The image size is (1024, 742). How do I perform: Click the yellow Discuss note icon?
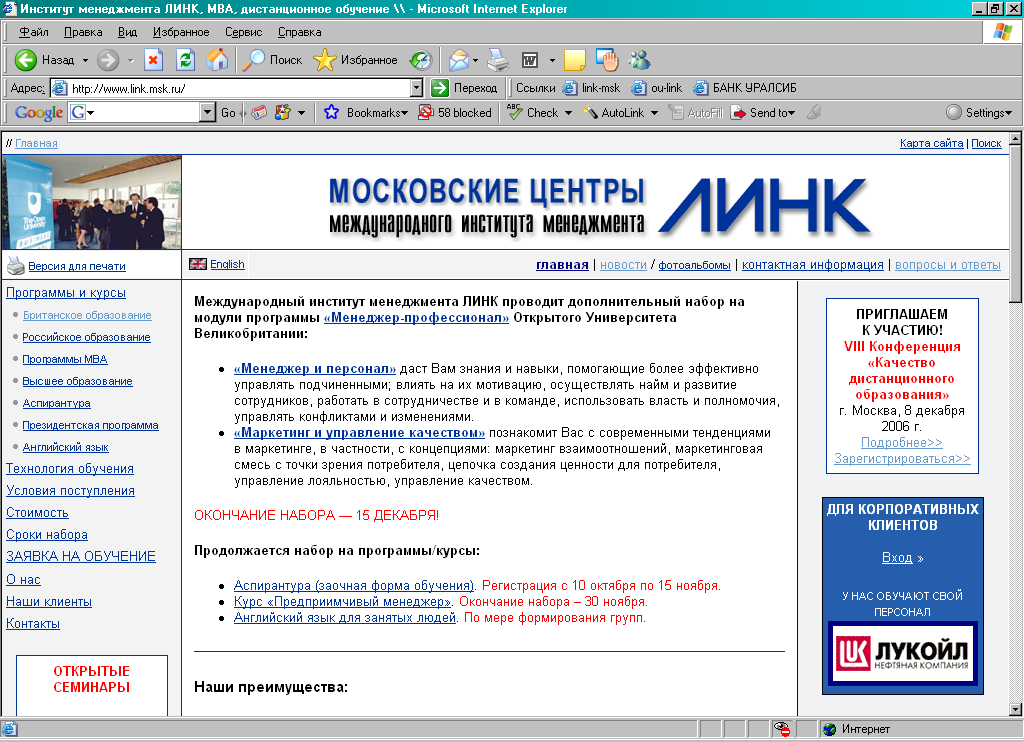tap(574, 60)
